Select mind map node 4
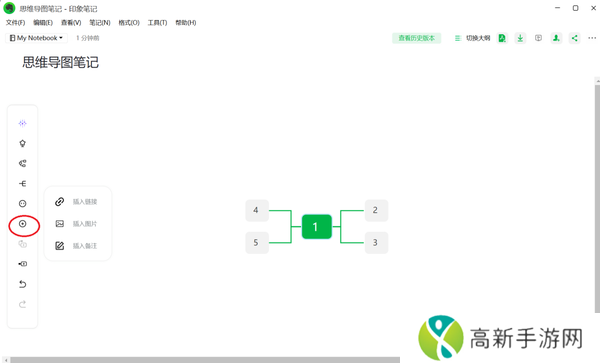600x363 pixels. (x=257, y=210)
